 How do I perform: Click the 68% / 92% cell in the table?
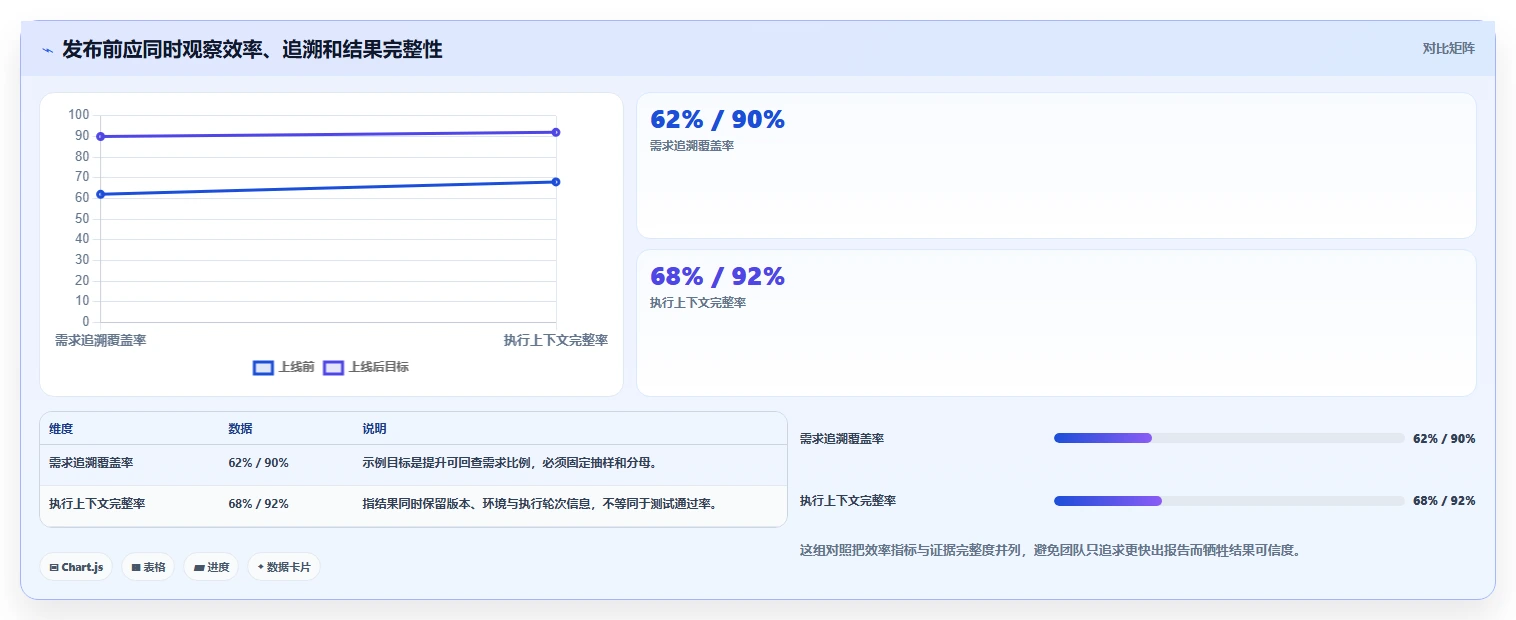[x=258, y=504]
